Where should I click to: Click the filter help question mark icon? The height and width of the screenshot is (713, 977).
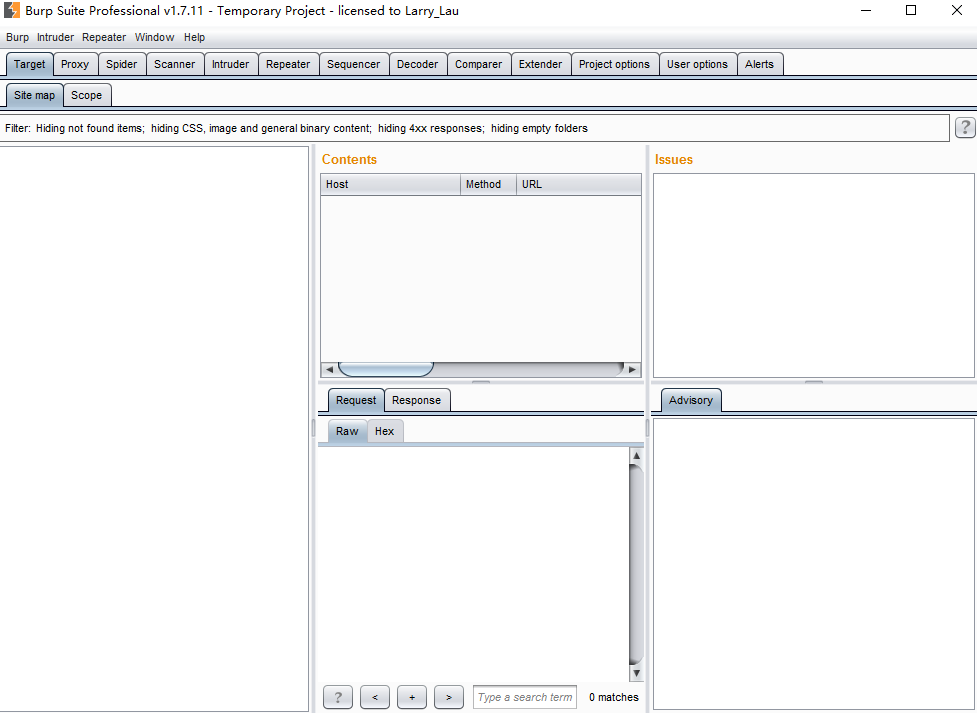pos(965,128)
